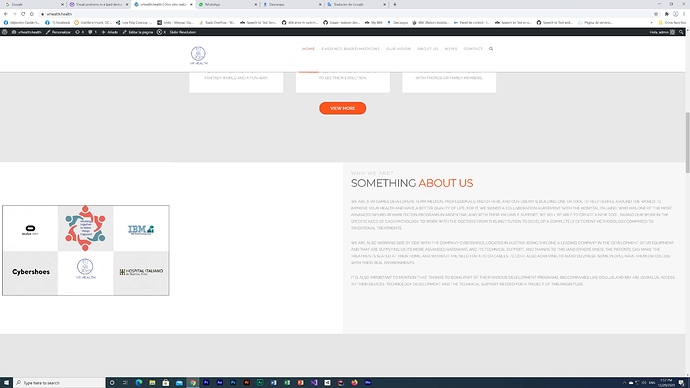Click the VR Health logo in partners grid

point(85,269)
